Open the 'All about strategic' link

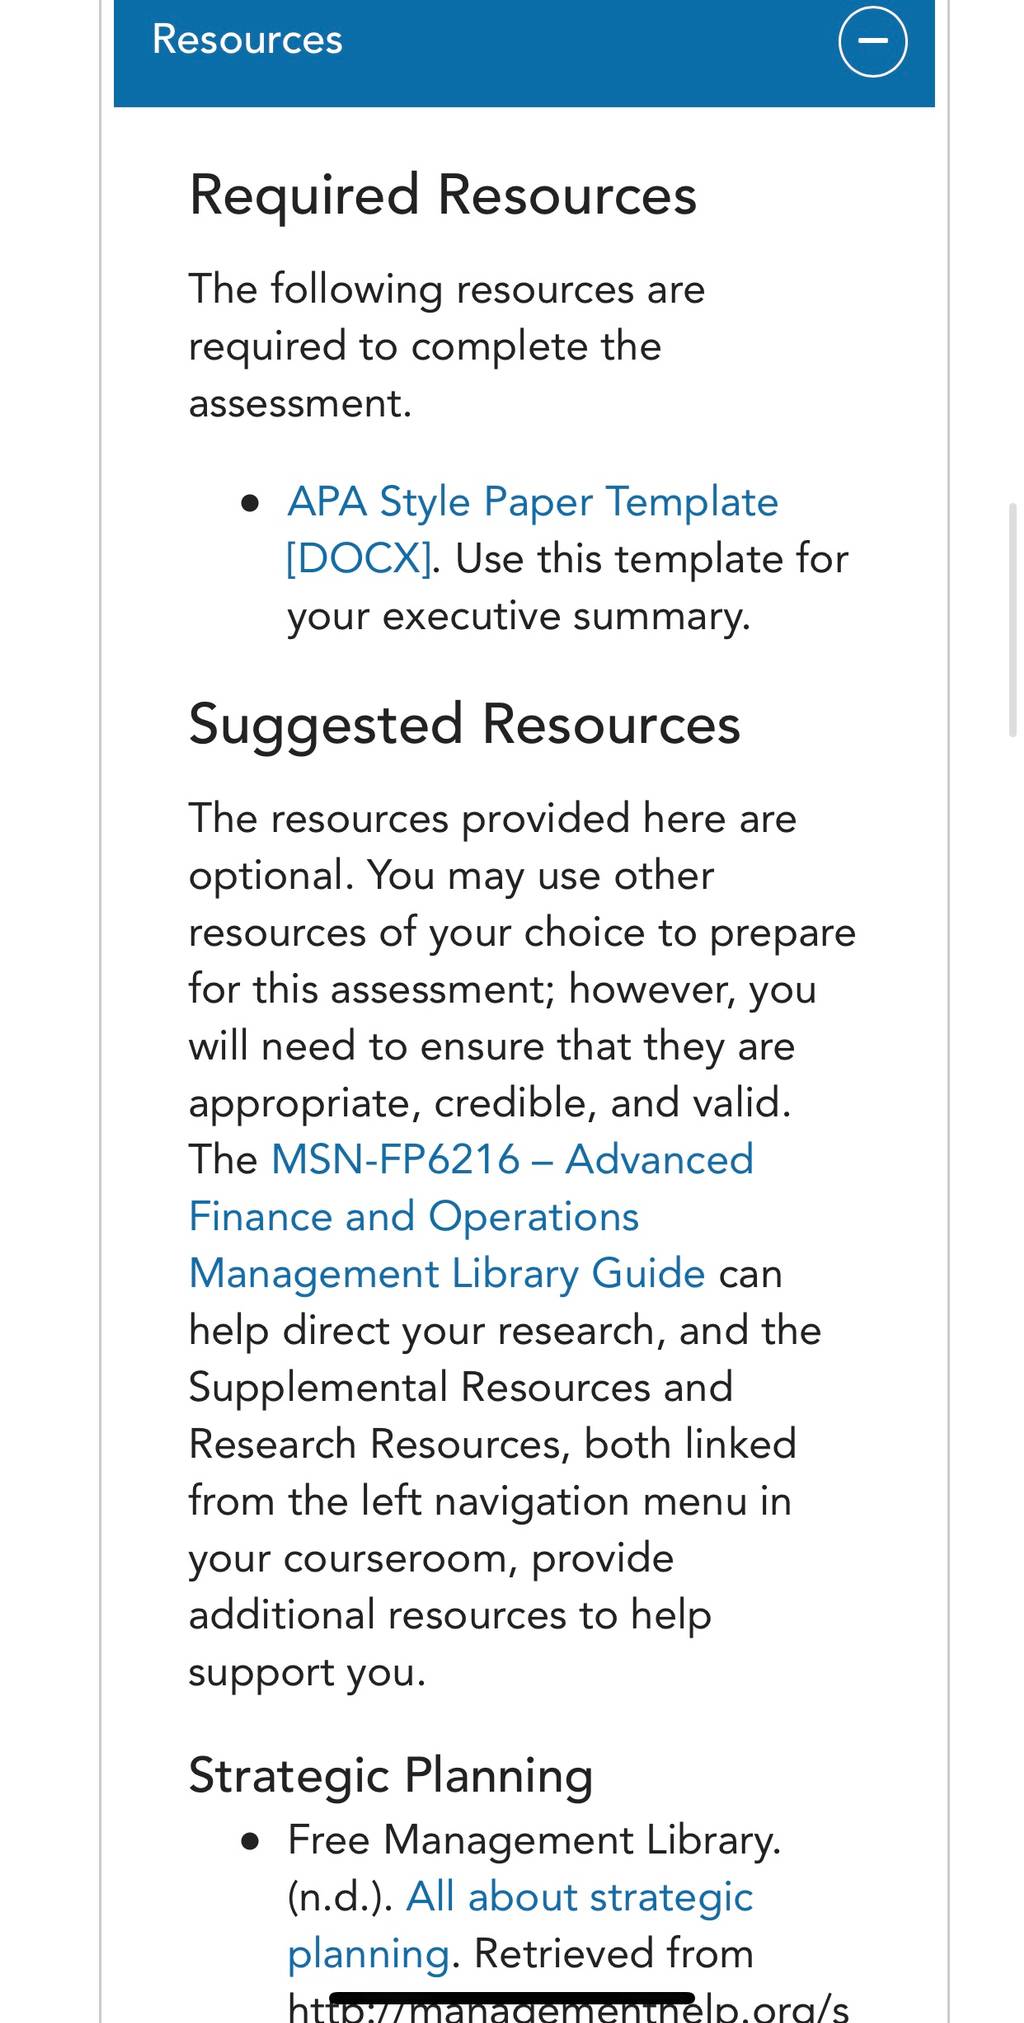(x=579, y=1897)
